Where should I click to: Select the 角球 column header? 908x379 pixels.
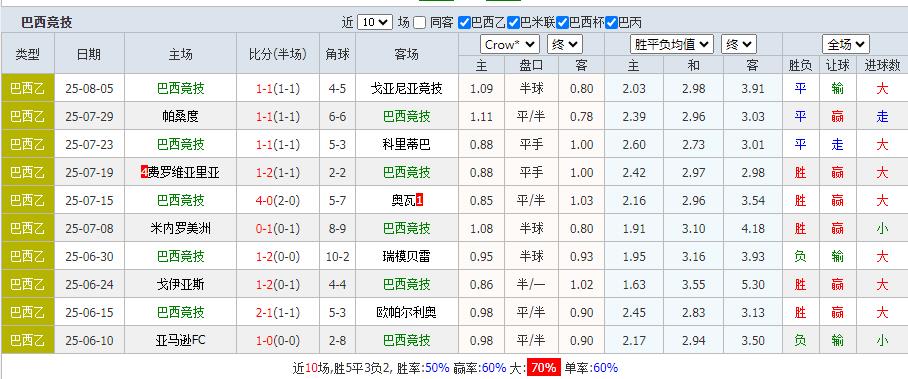pos(337,54)
